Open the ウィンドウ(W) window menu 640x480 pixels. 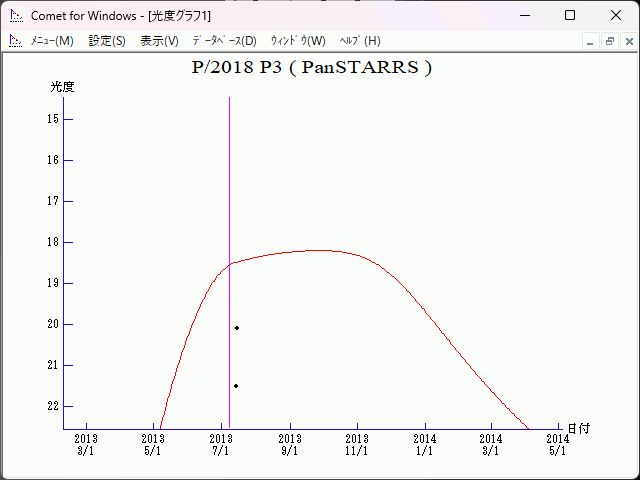click(298, 41)
